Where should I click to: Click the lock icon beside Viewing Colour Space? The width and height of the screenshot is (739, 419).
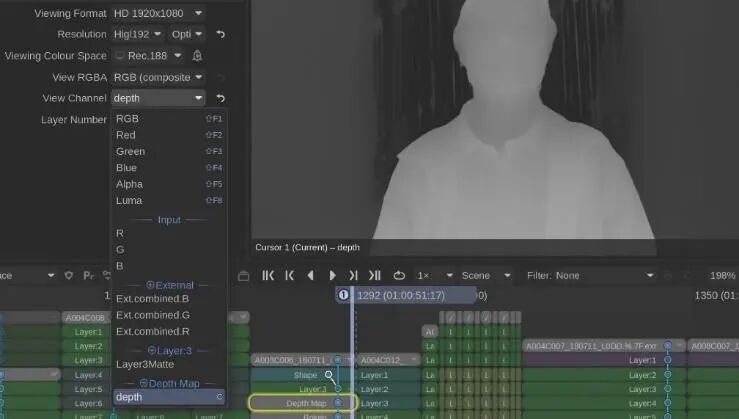click(197, 56)
